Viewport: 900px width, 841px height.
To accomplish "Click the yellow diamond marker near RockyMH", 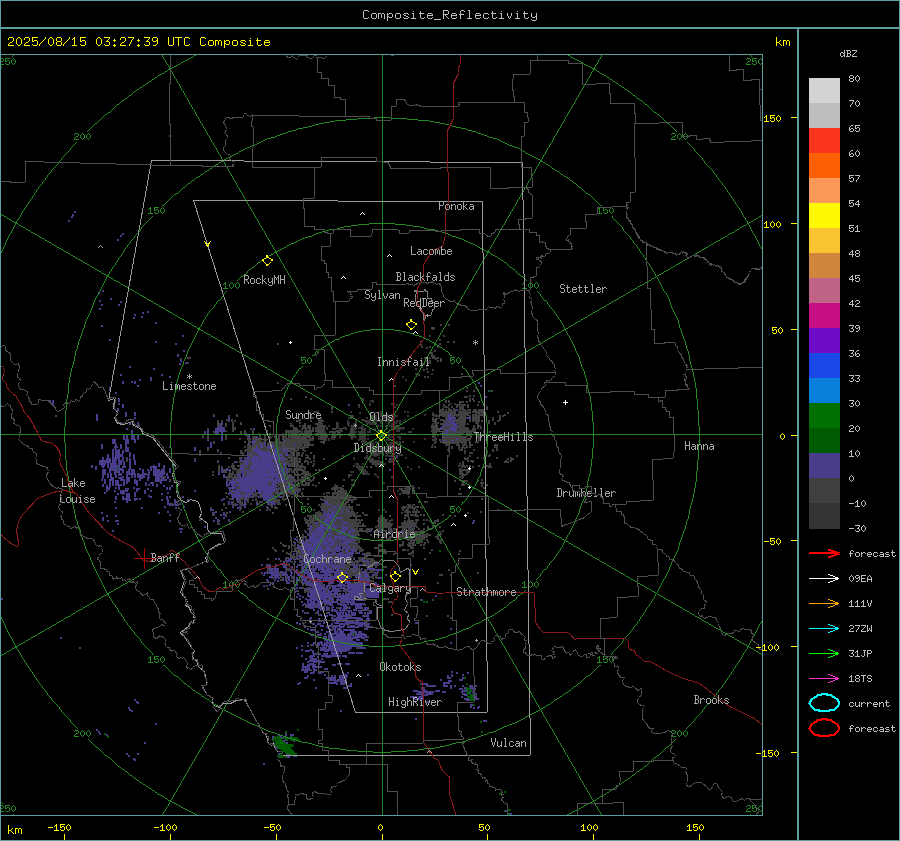I will click(x=267, y=261).
